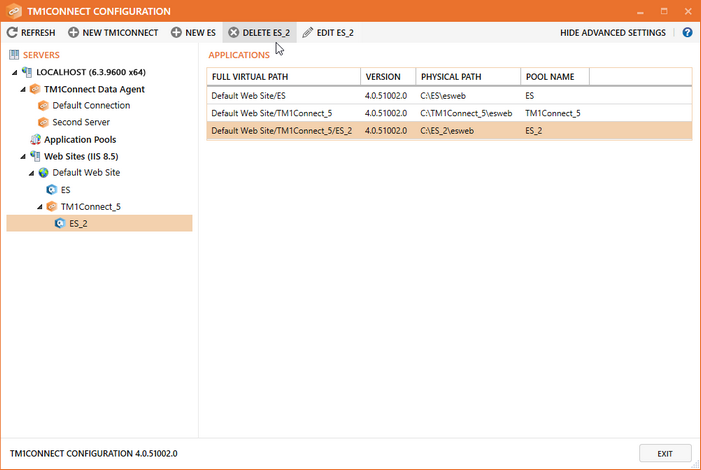Select Web Sites (IIS 8.5) tree item
Image resolution: width=701 pixels, height=470 pixels.
pyautogui.click(x=81, y=156)
